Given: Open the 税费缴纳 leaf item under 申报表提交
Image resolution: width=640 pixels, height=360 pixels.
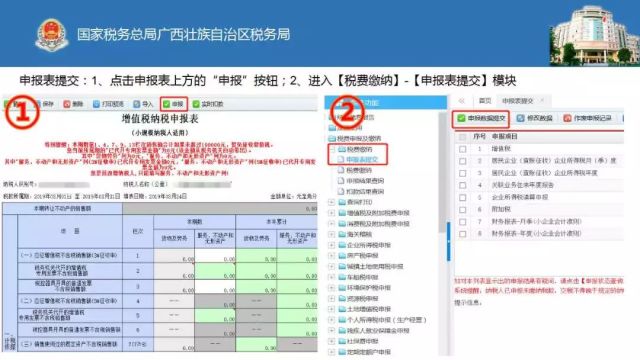Looking at the screenshot, I should pos(359,170).
